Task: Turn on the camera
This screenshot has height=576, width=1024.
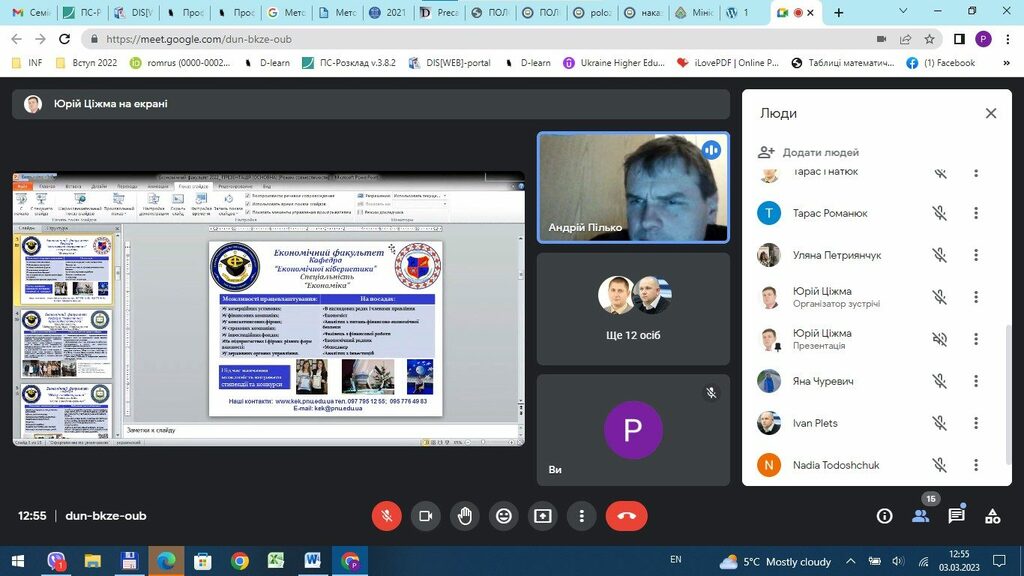Action: (x=425, y=516)
